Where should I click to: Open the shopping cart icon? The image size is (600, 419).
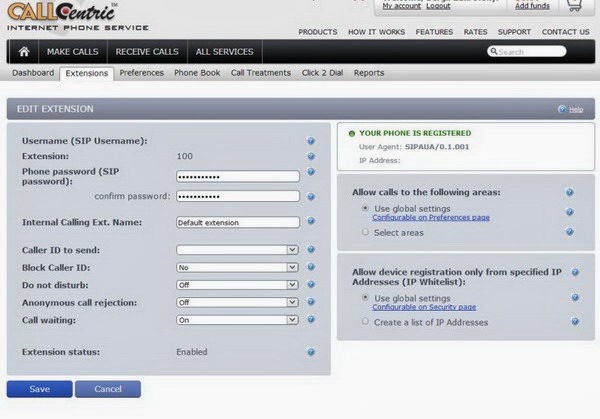pos(574,6)
